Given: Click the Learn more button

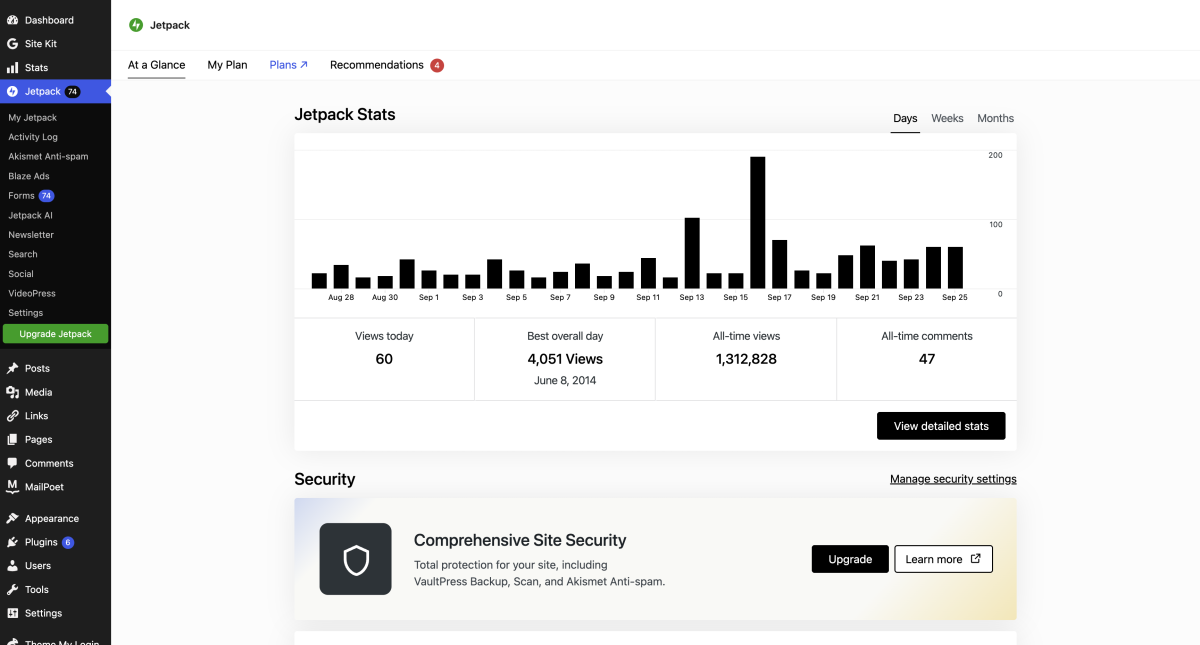Looking at the screenshot, I should (943, 559).
